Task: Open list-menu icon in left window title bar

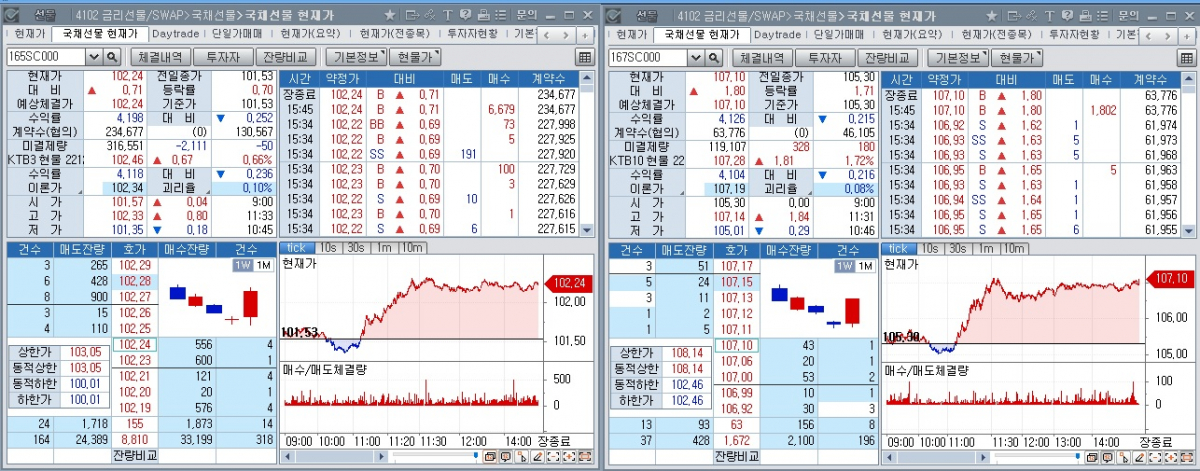Action: 501,15
